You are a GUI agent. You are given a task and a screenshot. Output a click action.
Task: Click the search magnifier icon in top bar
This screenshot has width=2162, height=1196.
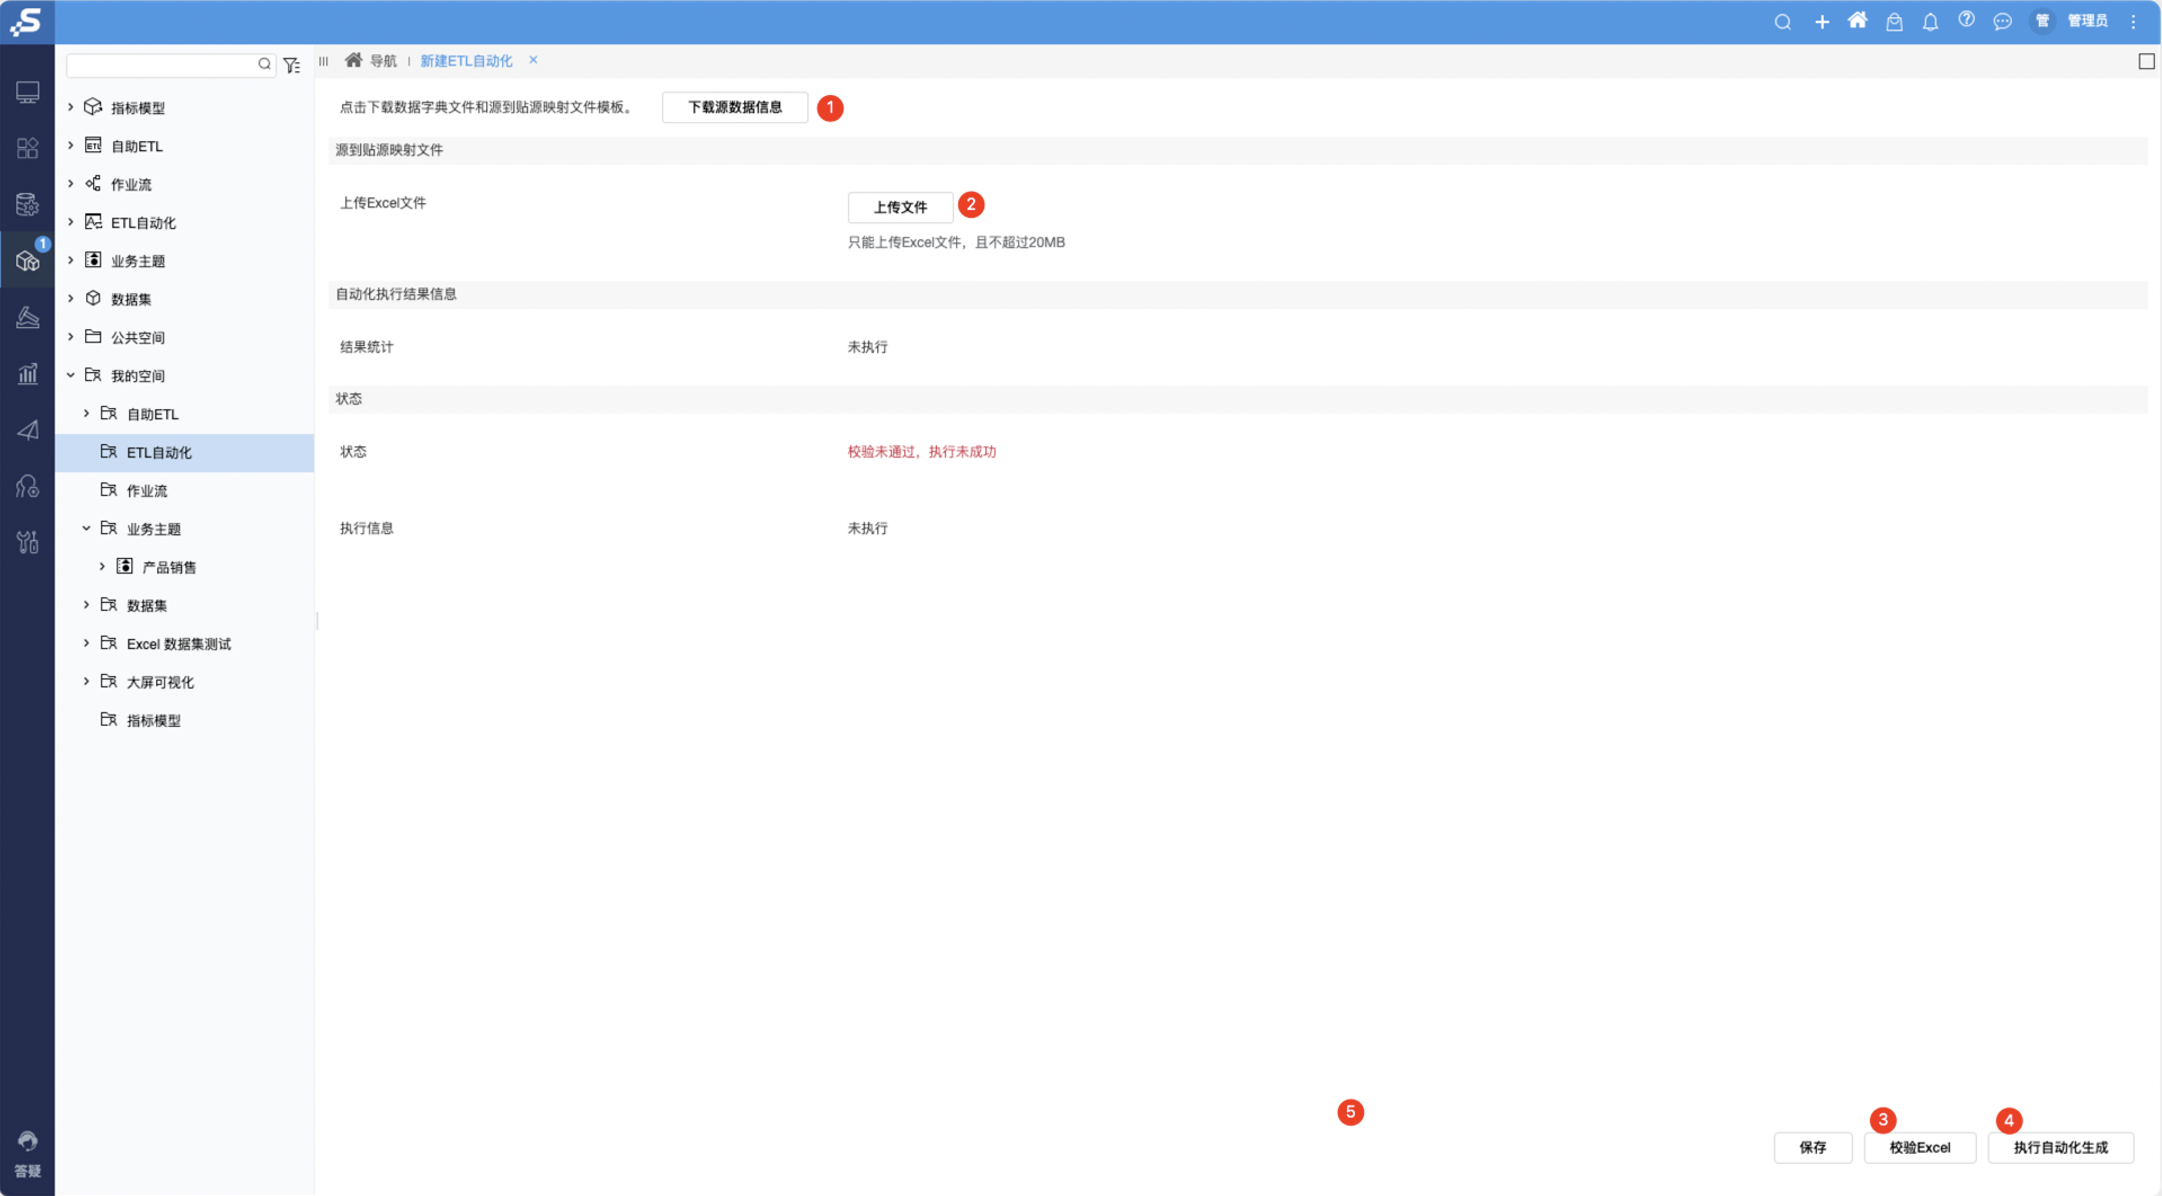(x=1782, y=22)
